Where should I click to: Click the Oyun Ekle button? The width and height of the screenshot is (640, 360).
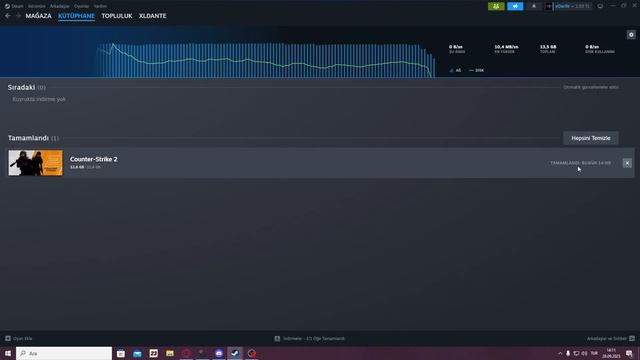click(19, 338)
